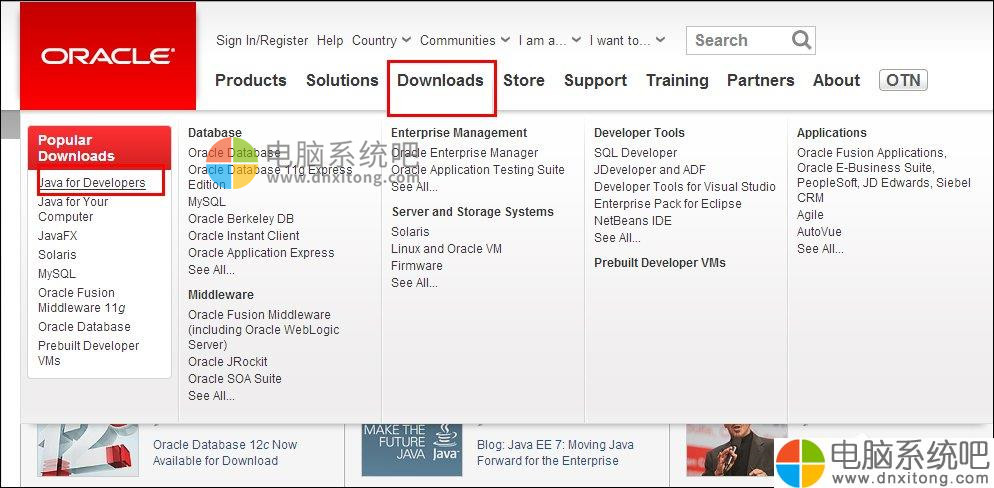The height and width of the screenshot is (488, 994).
Task: Open Oracle Database 11g Express Edition
Action: pyautogui.click(x=270, y=177)
